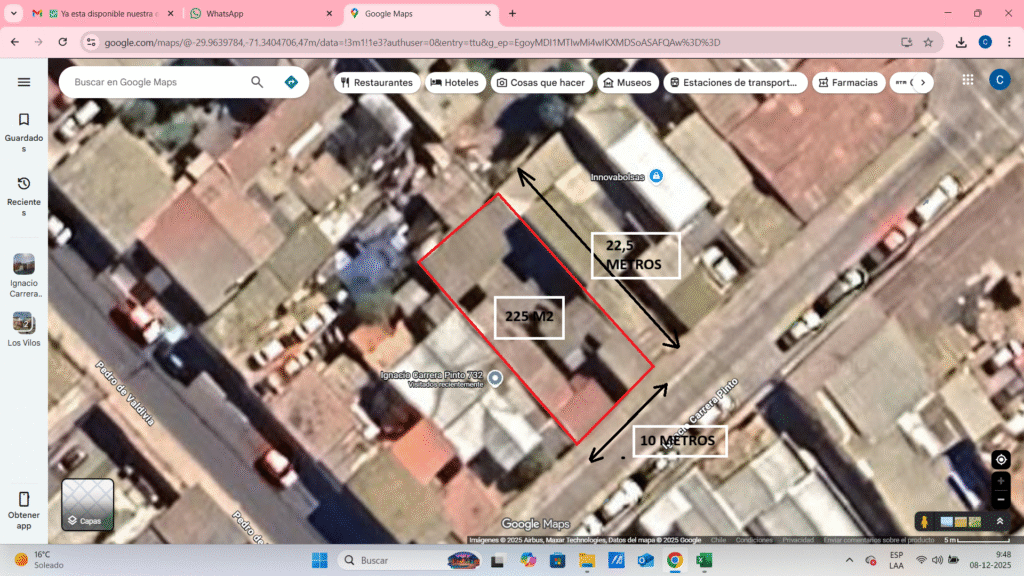1024x576 pixels.
Task: Expand hidden system tray icons
Action: 849,560
